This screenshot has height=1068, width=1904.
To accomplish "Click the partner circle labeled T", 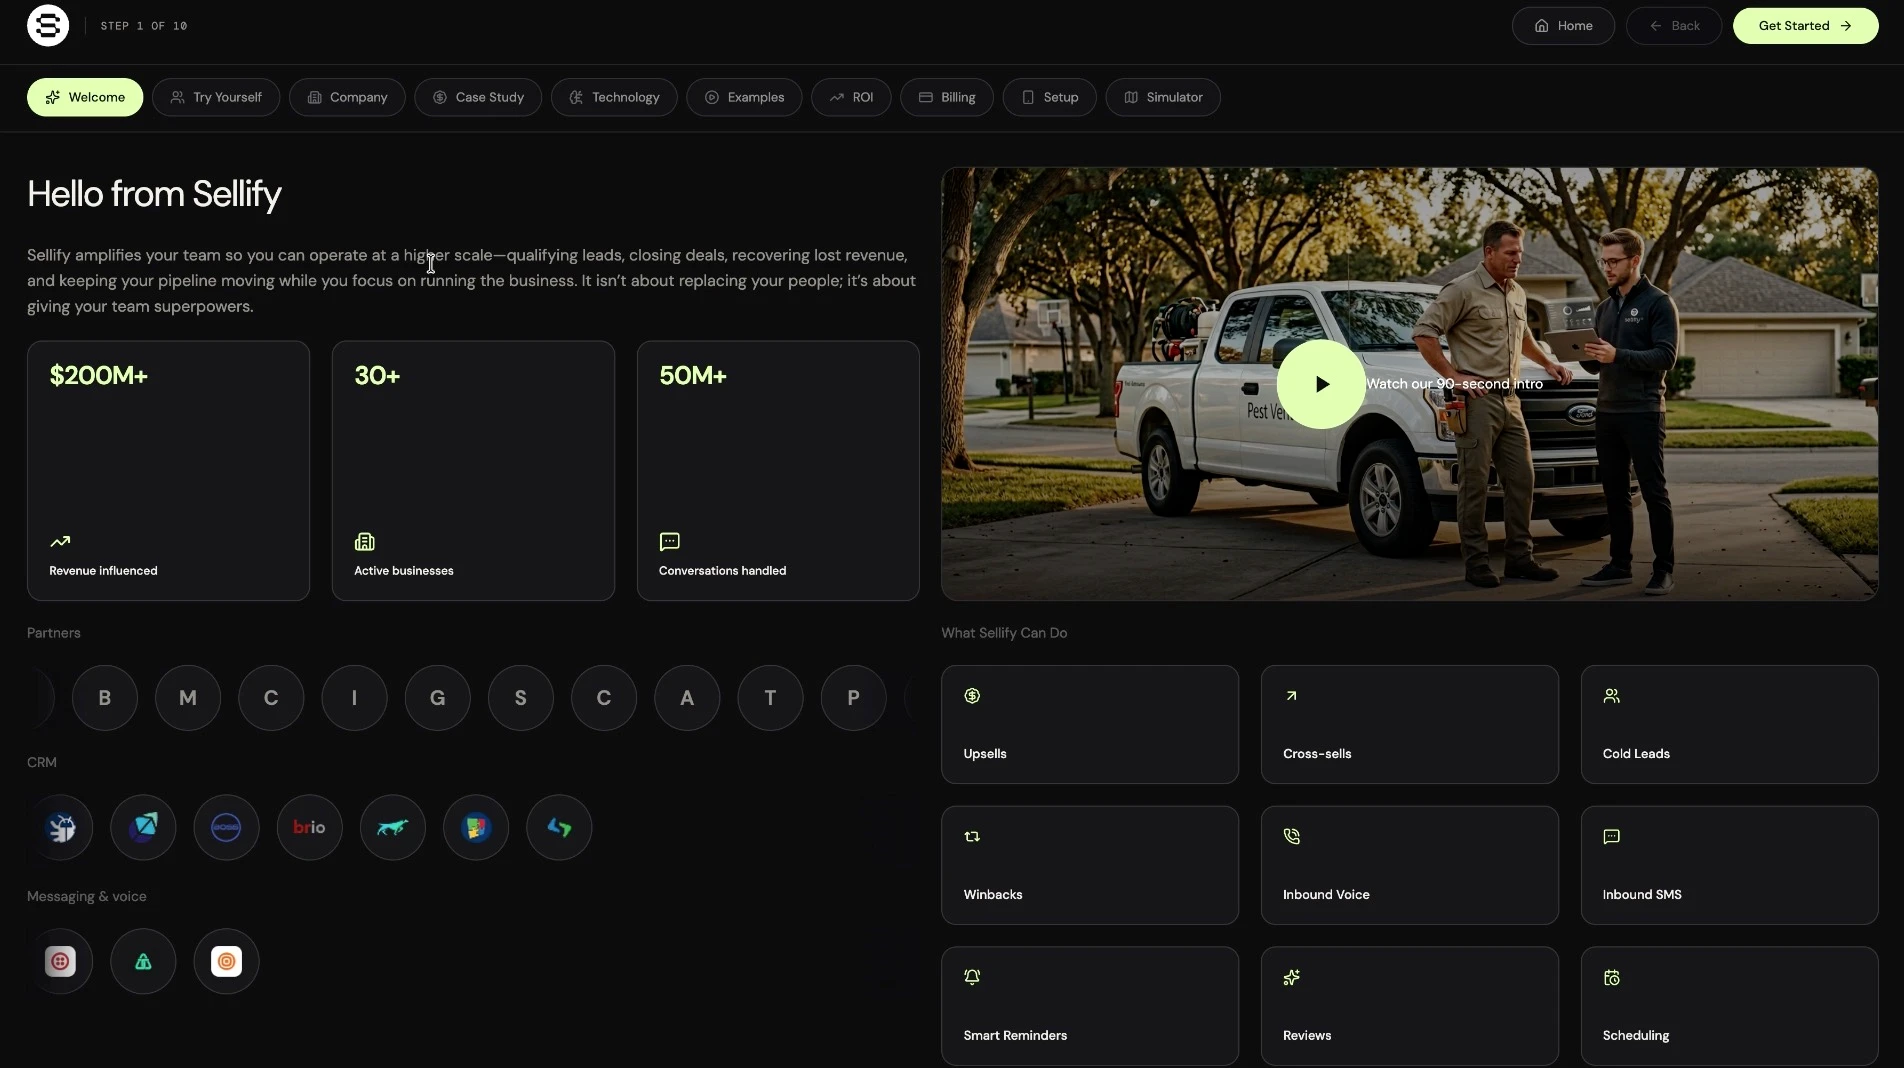I will [770, 698].
